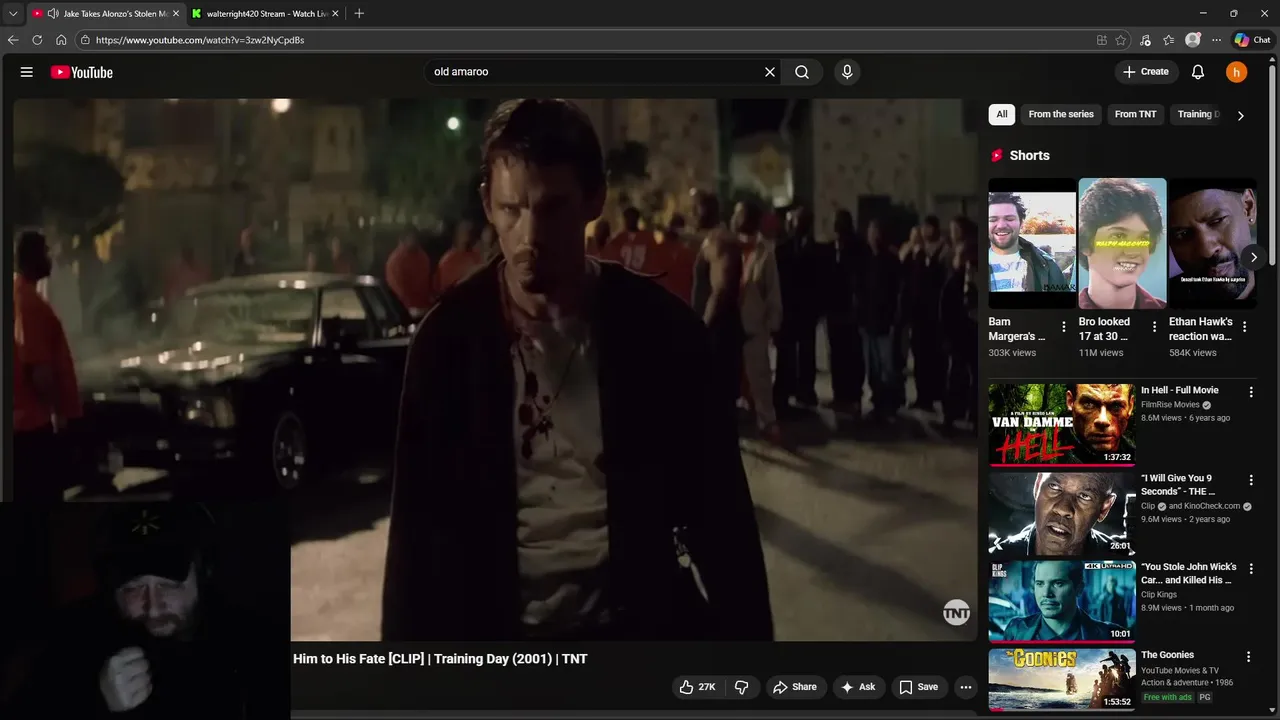The image size is (1280, 720).
Task: Click the TNT logo in video corner
Action: pos(956,613)
